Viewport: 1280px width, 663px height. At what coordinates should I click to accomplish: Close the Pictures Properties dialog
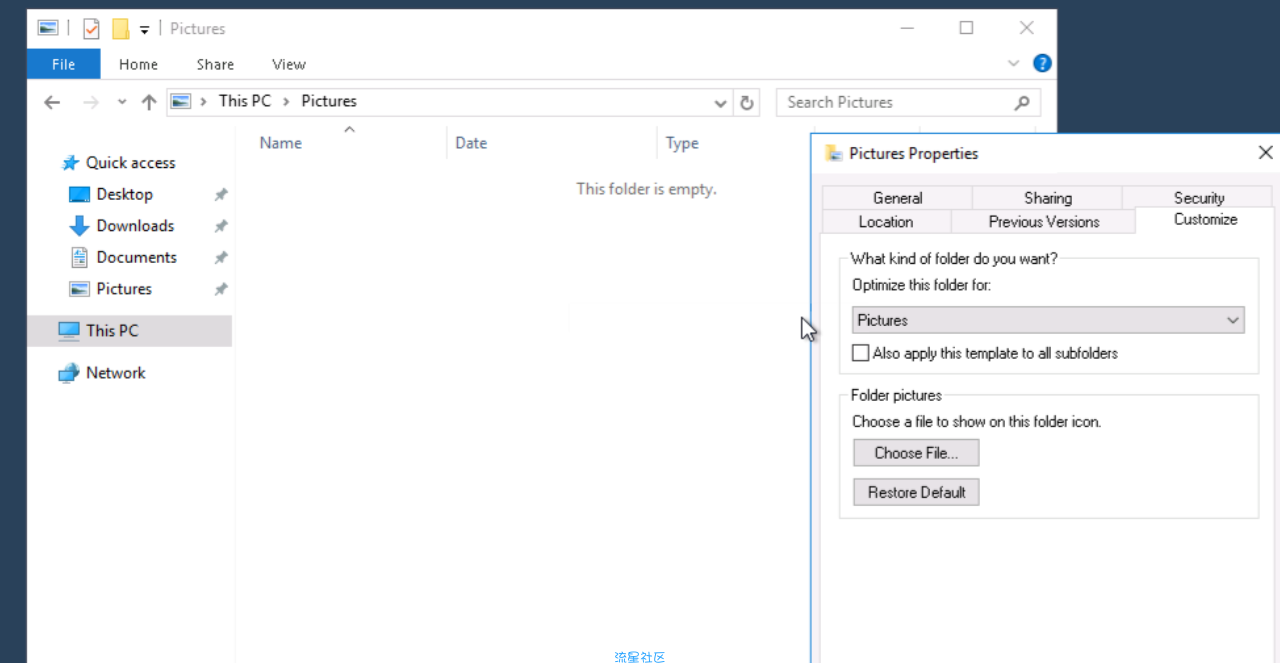click(1265, 153)
